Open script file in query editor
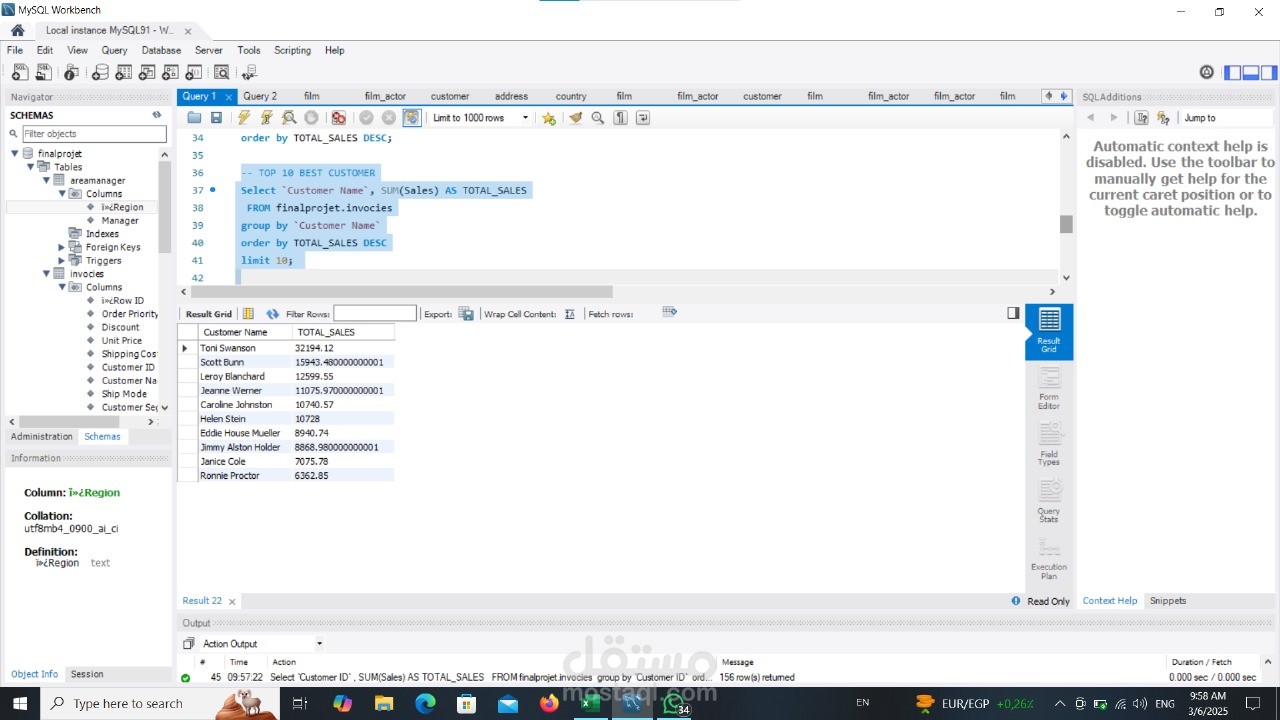This screenshot has height=720, width=1280. click(x=194, y=118)
